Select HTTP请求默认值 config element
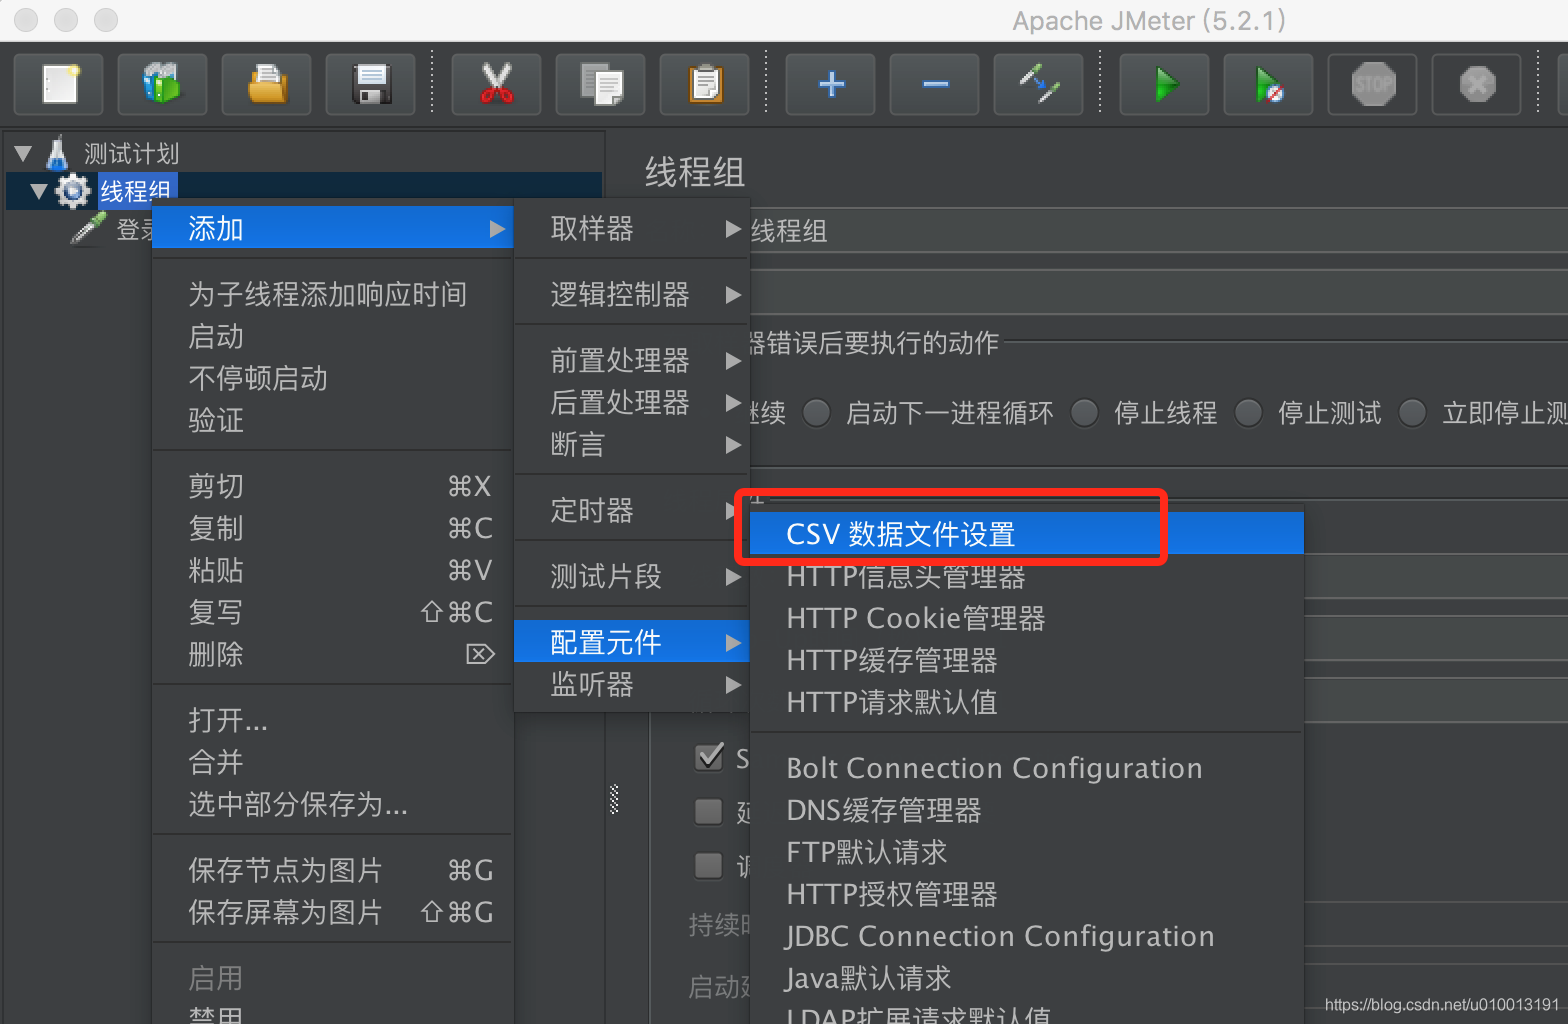The image size is (1568, 1024). [x=1027, y=702]
